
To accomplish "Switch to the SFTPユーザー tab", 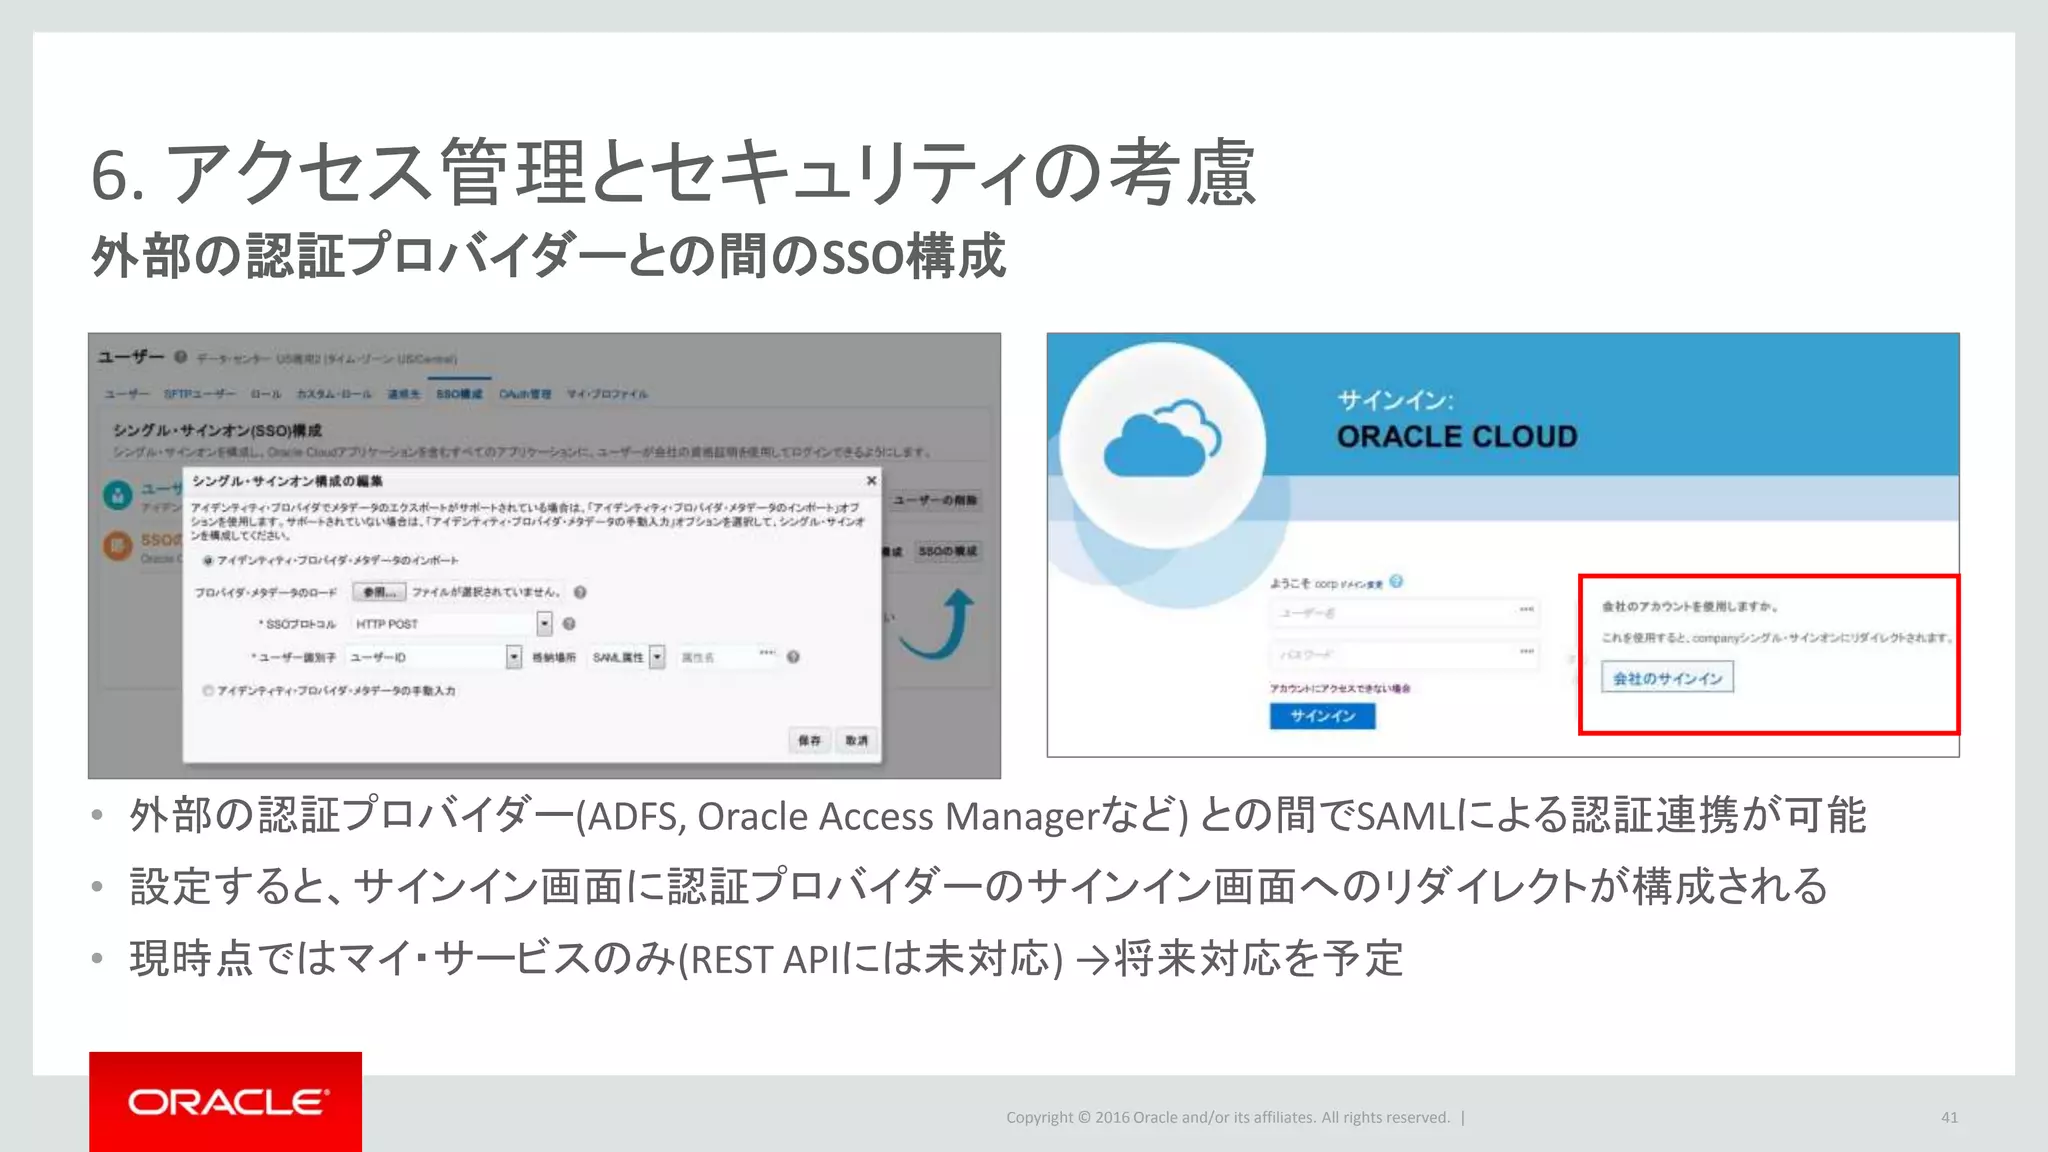I will click(200, 394).
